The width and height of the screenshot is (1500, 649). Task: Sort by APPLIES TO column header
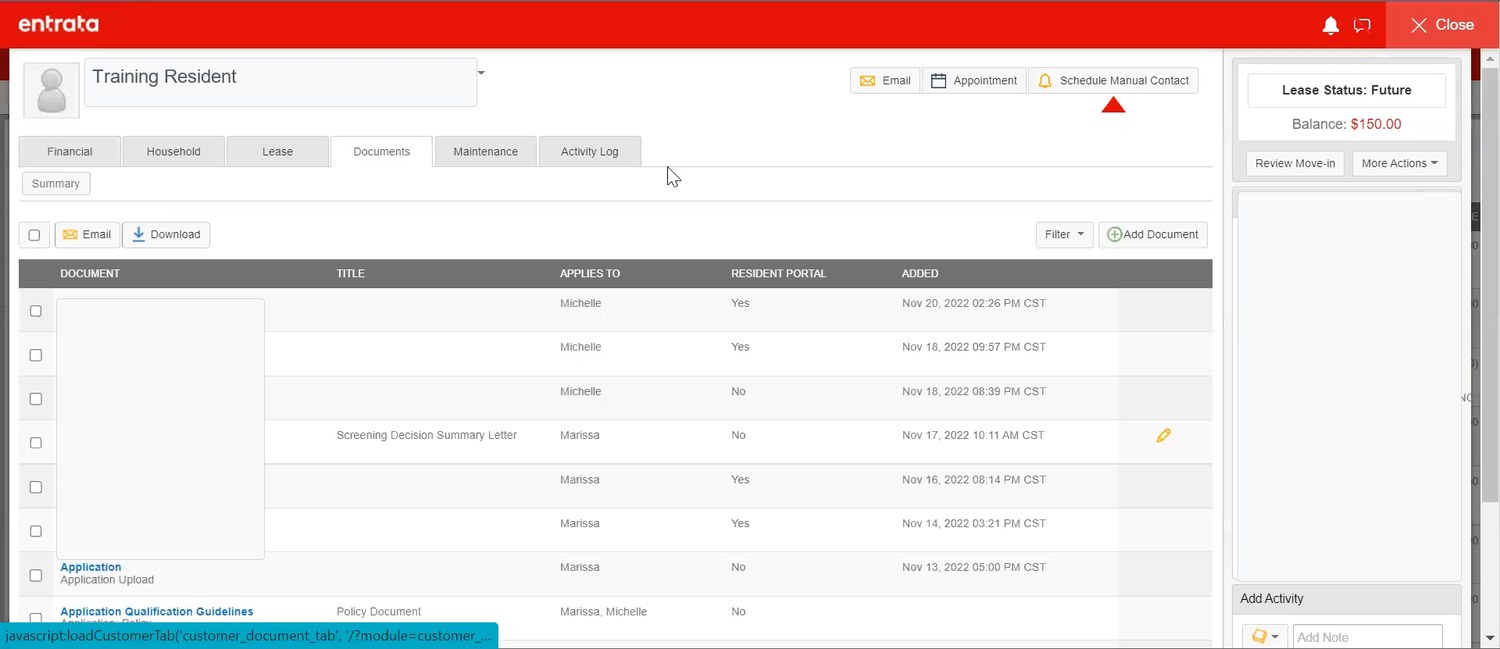tap(590, 273)
